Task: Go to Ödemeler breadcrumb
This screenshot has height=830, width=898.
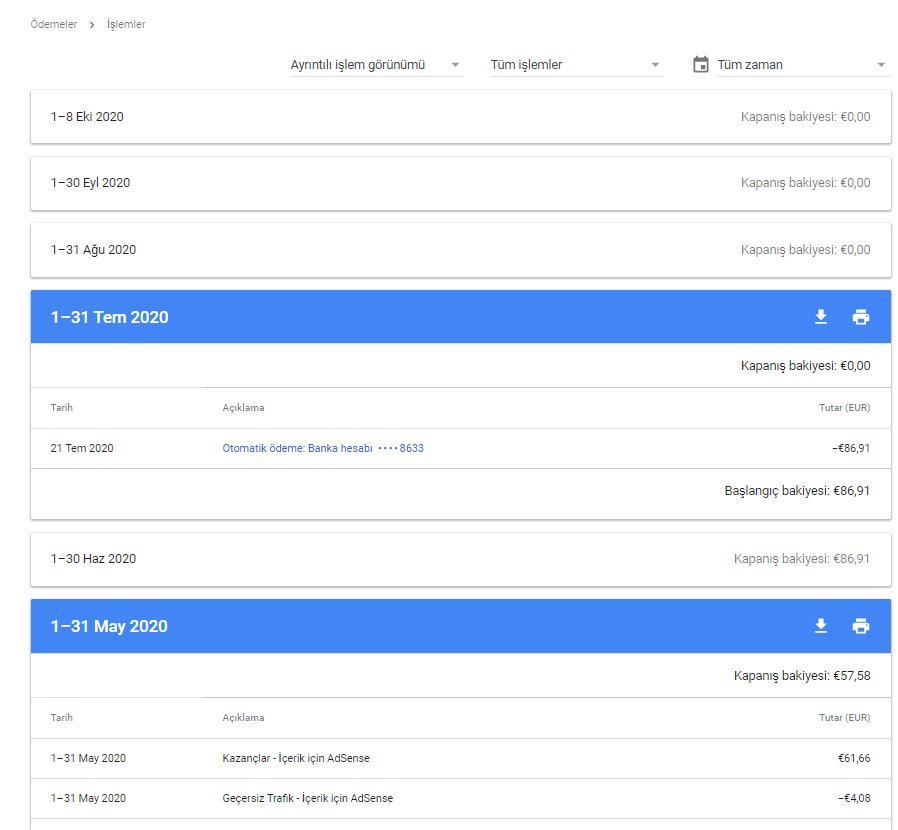Action: 54,24
